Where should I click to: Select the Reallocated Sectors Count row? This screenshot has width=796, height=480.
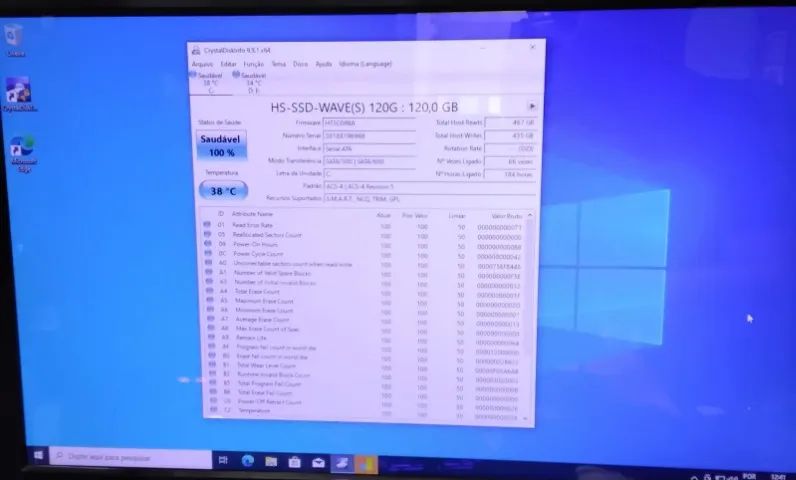363,235
